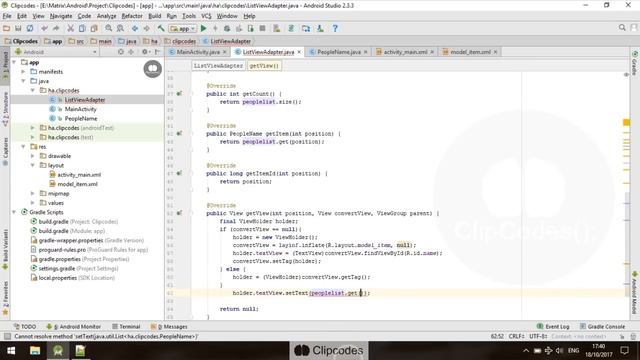Click the Synchronize toolbar icon
Screen dimensions: 640x360
30,29
